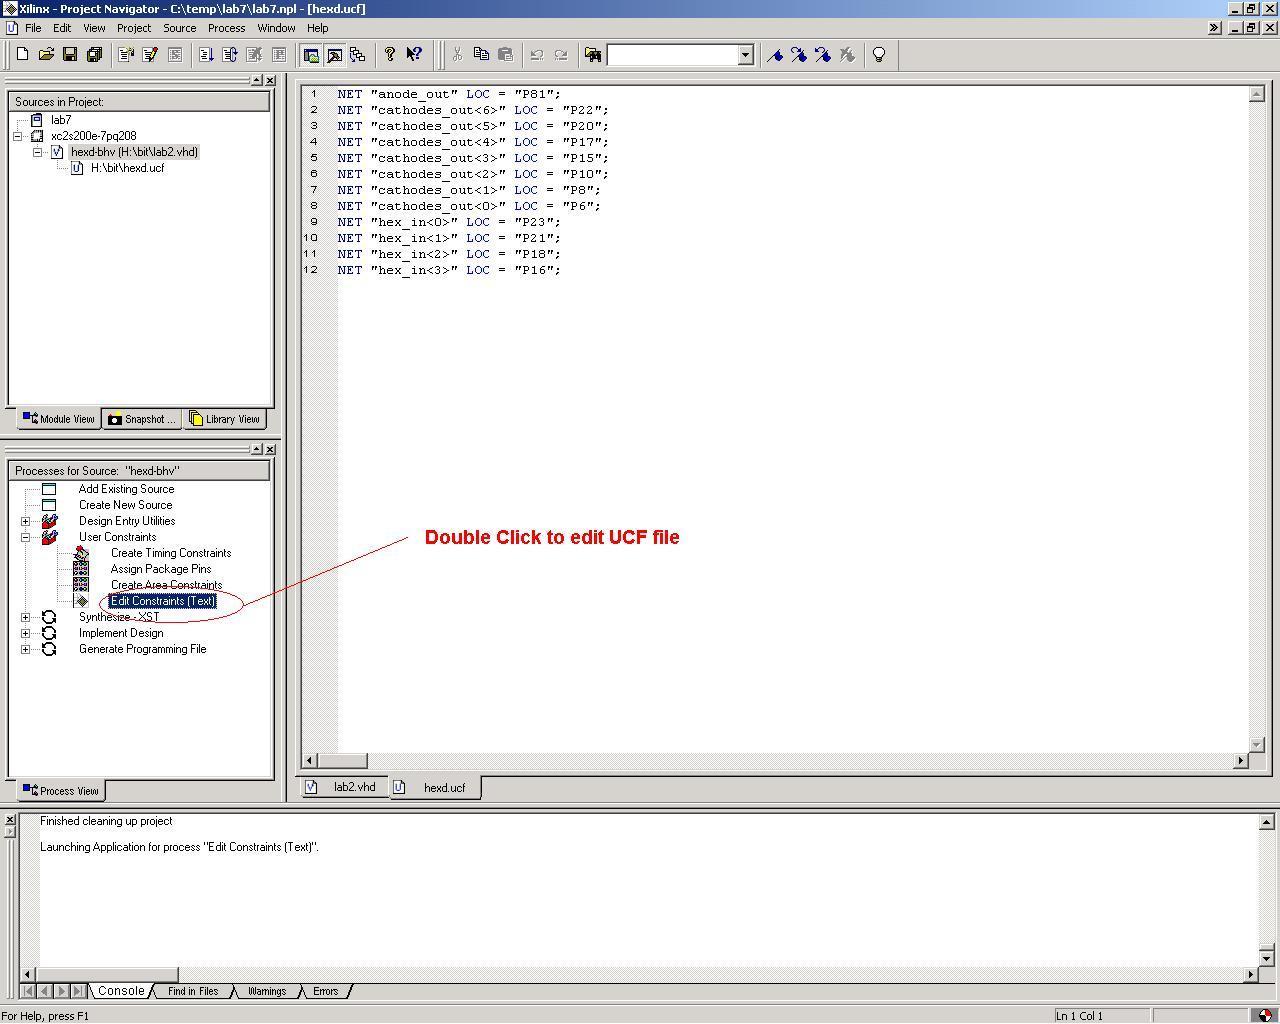This screenshot has width=1280, height=1024.
Task: Collapse the hexd-bhv source node
Action: click(38, 152)
